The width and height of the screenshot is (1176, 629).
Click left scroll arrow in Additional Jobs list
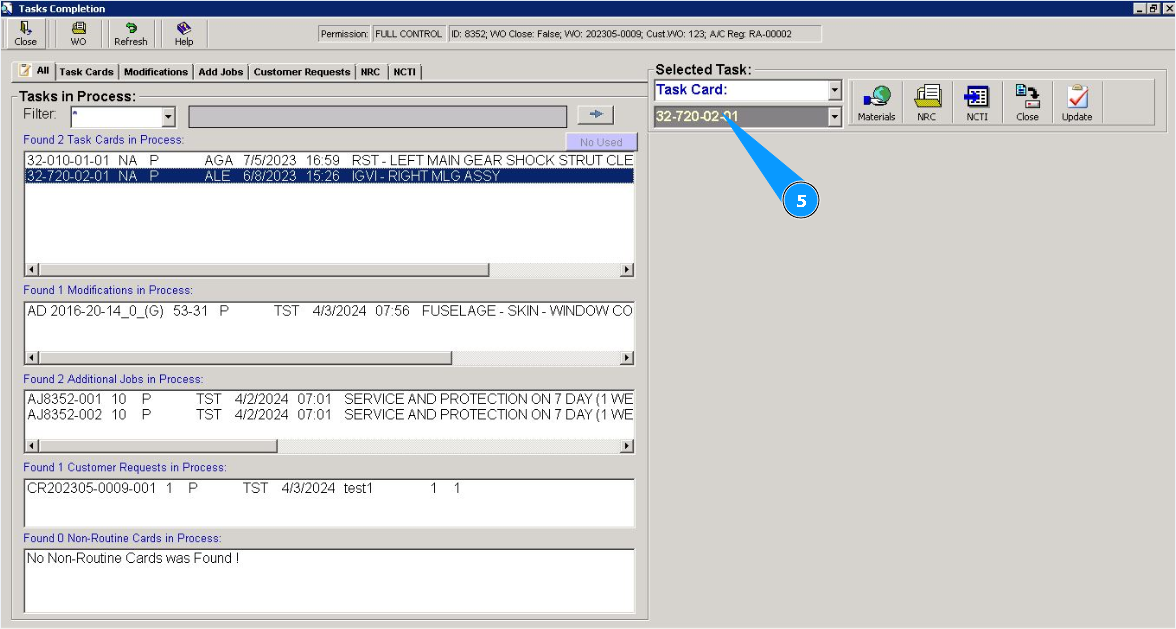pos(32,446)
